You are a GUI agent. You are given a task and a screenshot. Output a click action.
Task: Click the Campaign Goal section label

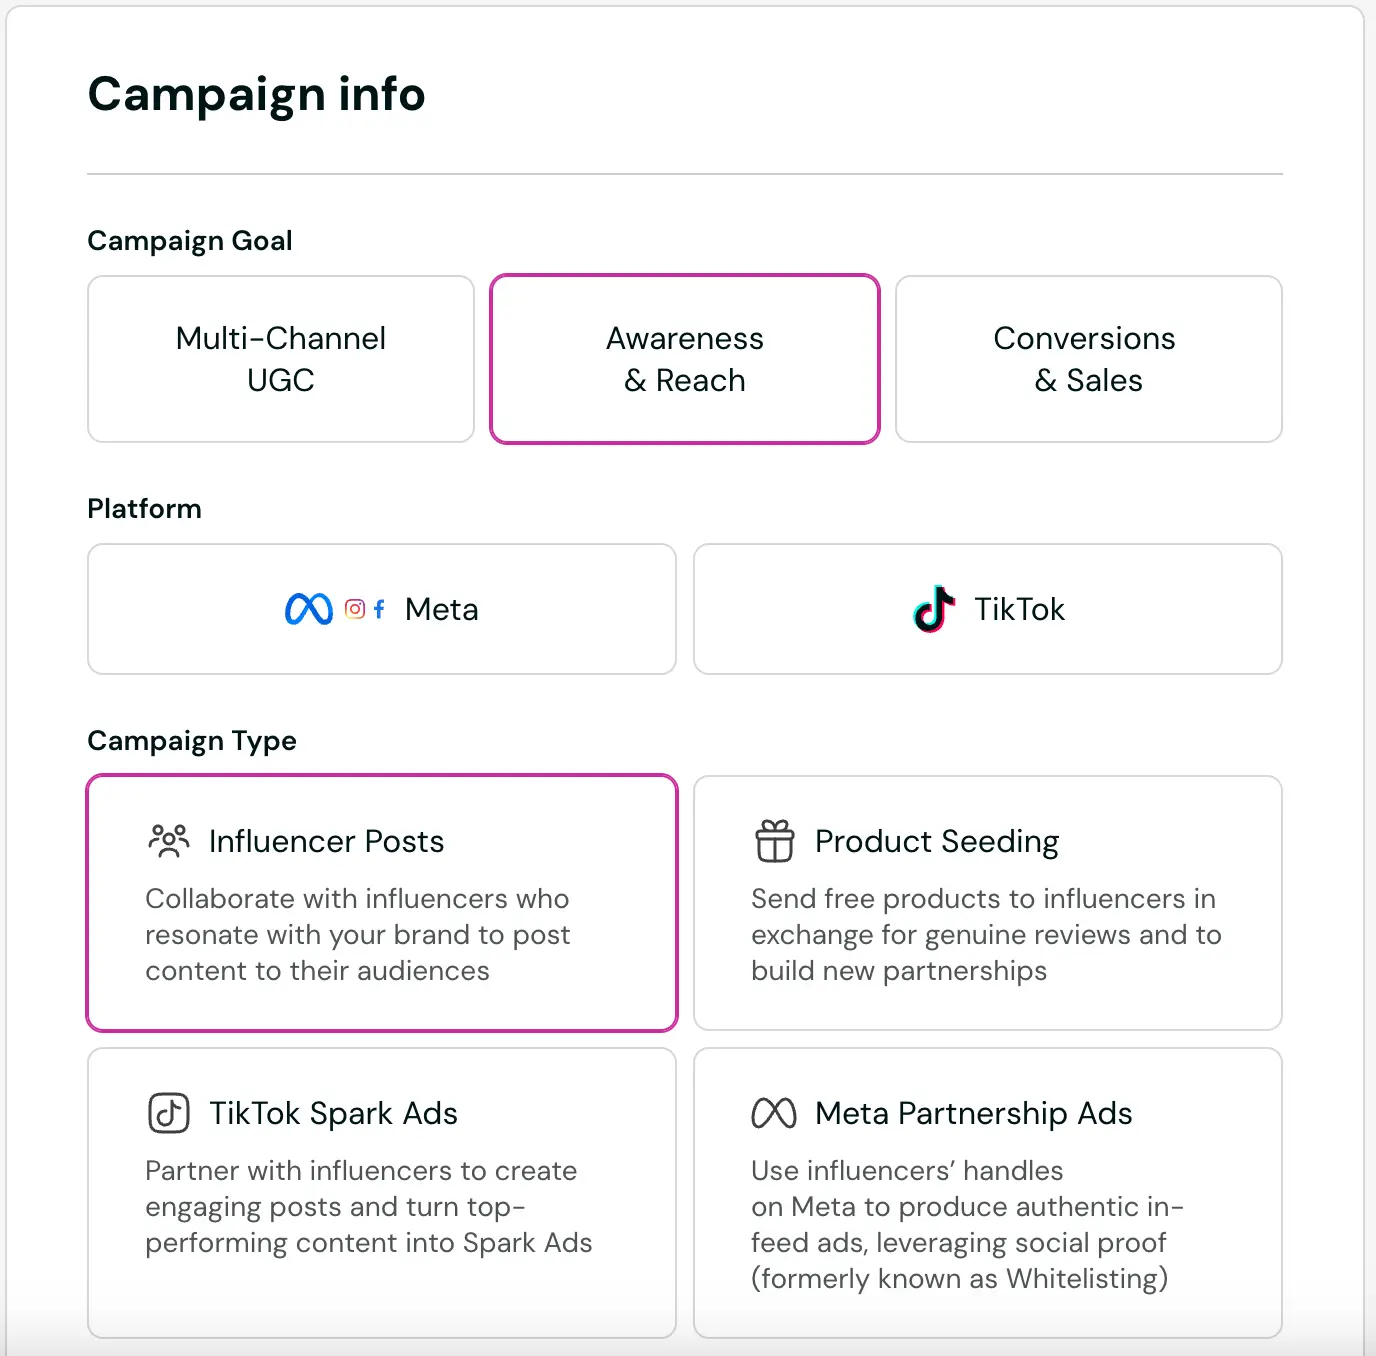[190, 240]
